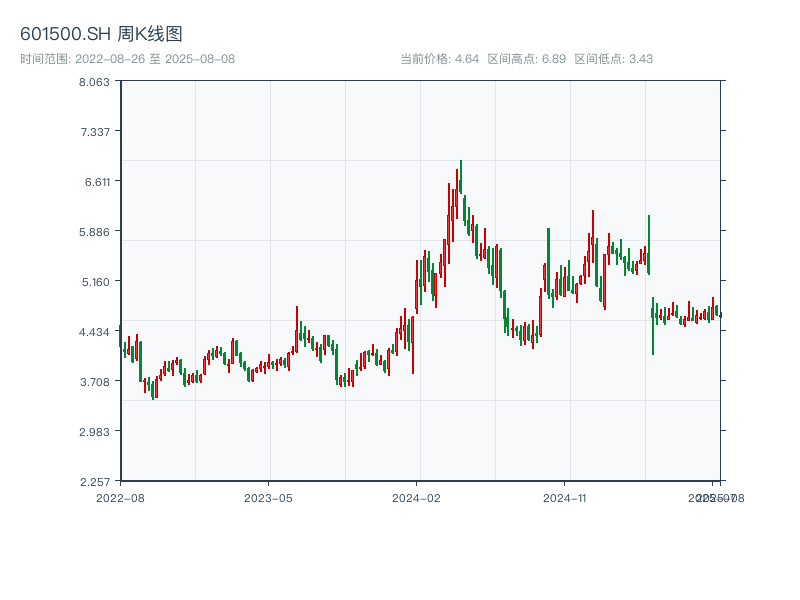Click the highest peak candlestick near 6.89

pos(461,177)
